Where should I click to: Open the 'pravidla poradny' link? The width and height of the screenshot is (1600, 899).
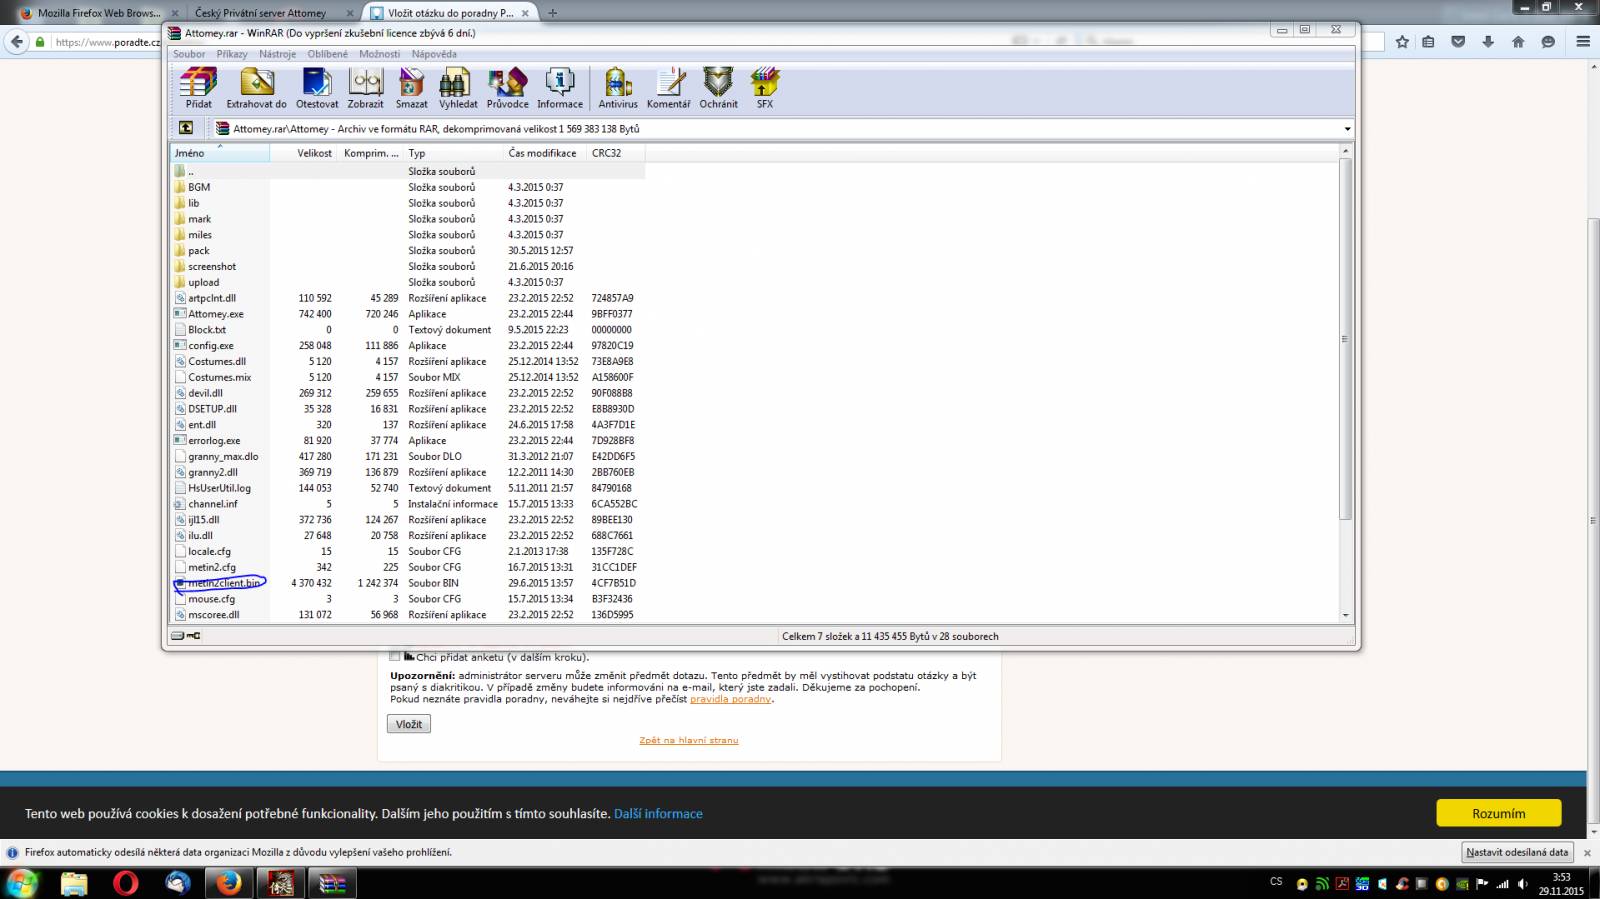(730, 699)
